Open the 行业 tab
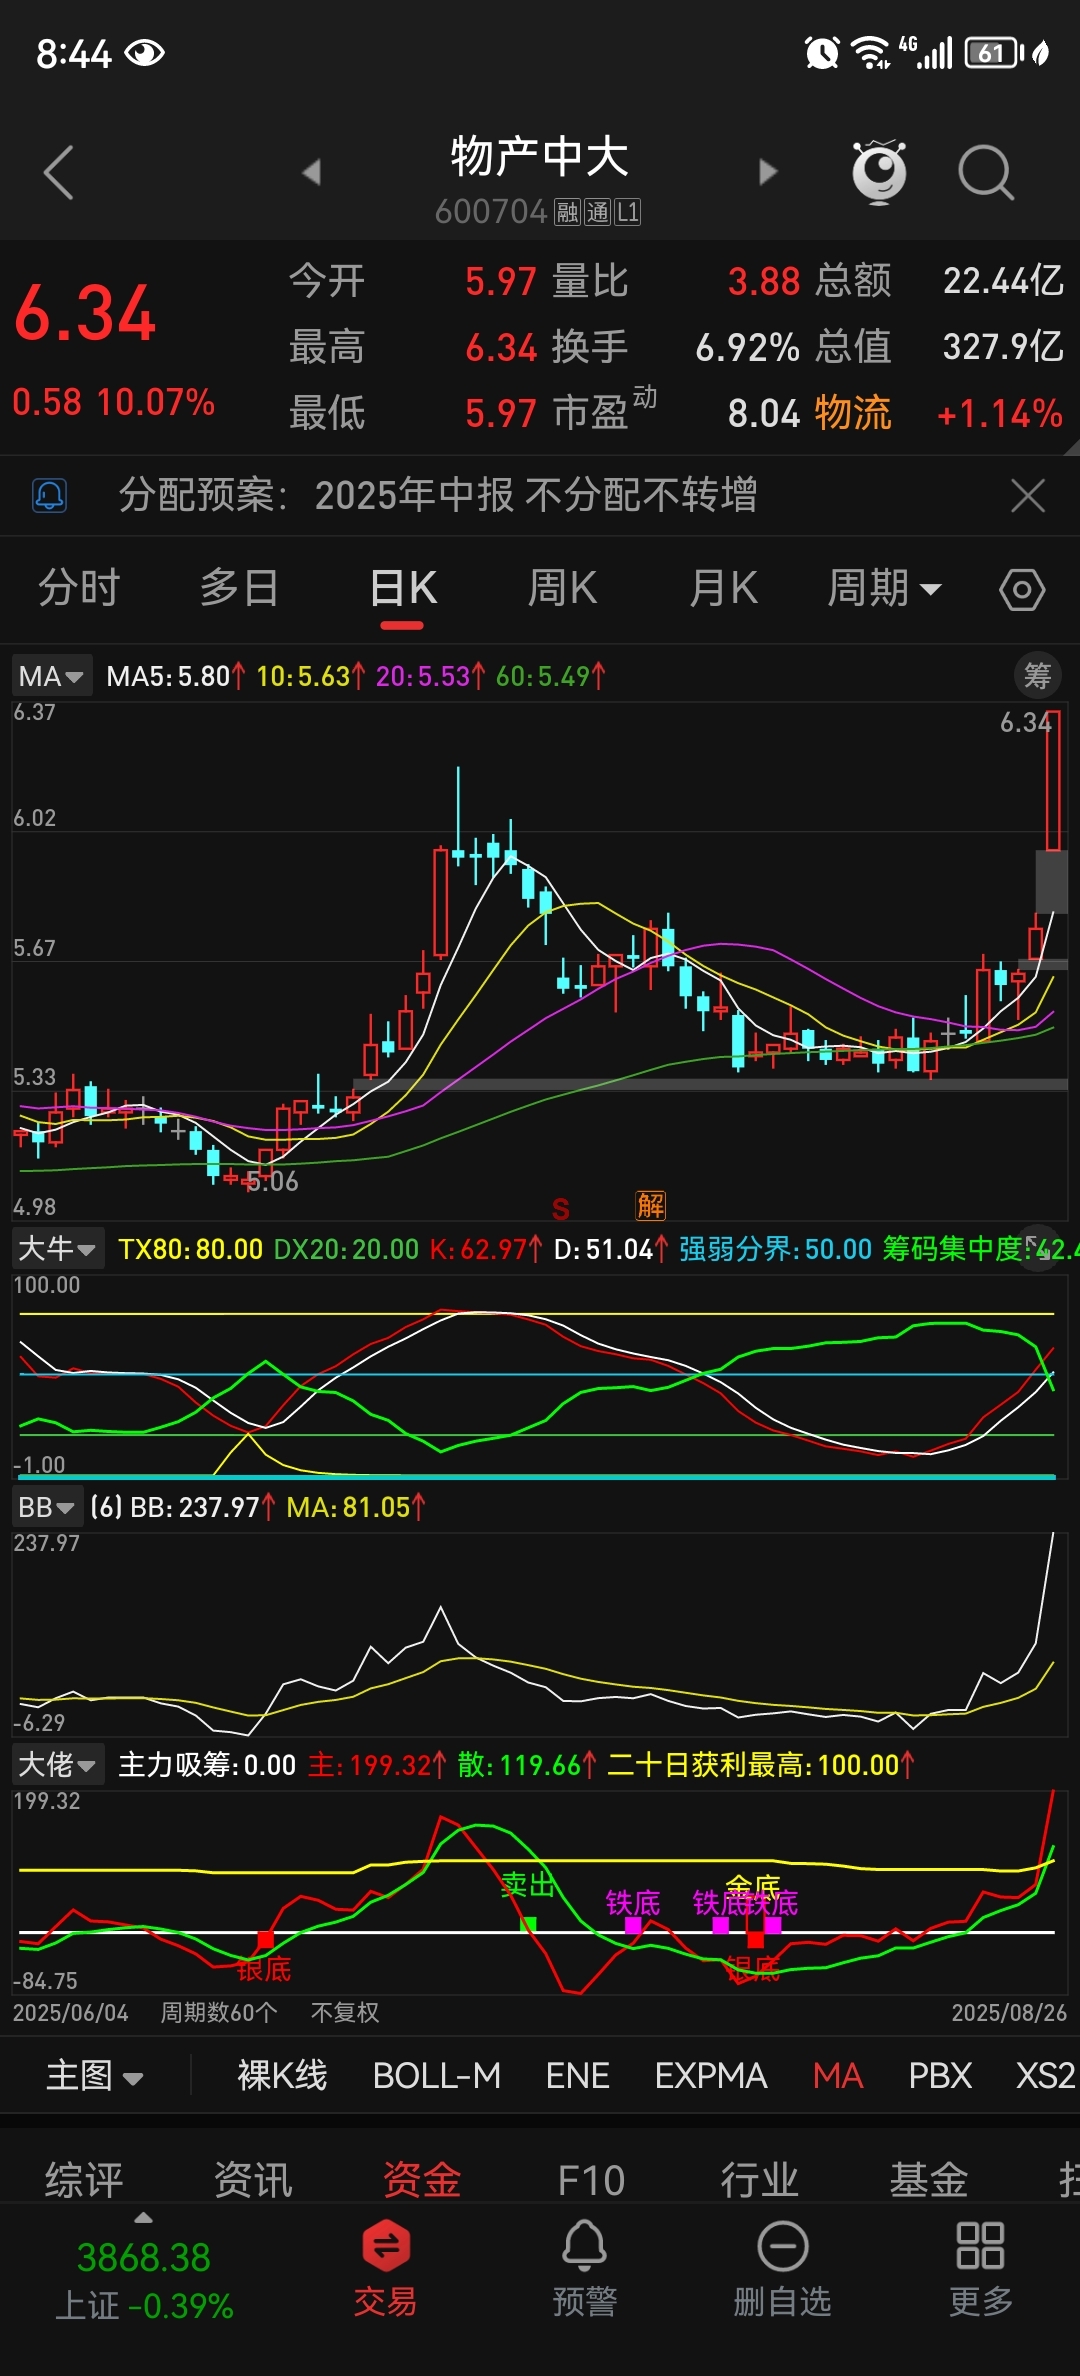 760,2180
